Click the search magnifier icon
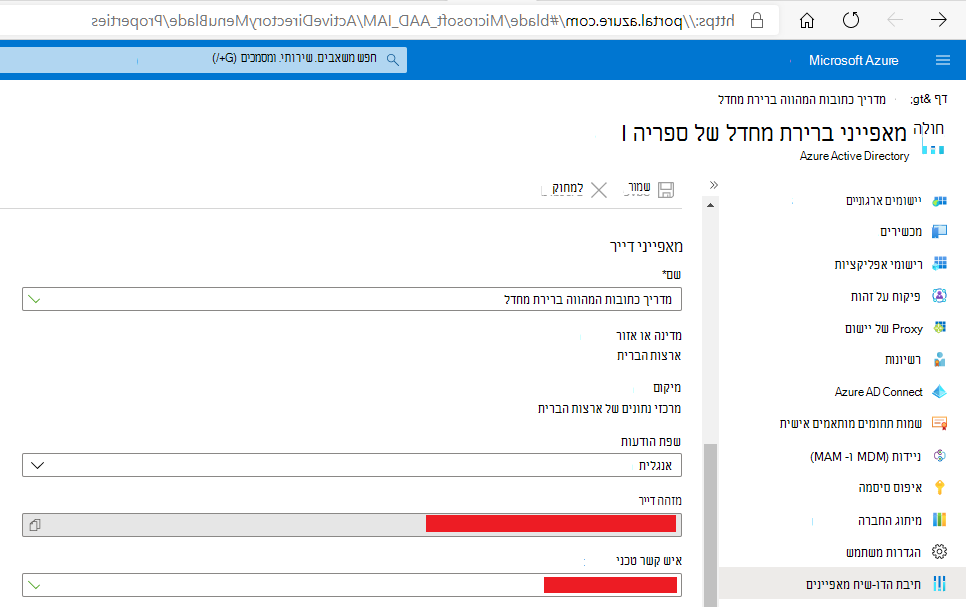966x607 pixels. [x=392, y=60]
